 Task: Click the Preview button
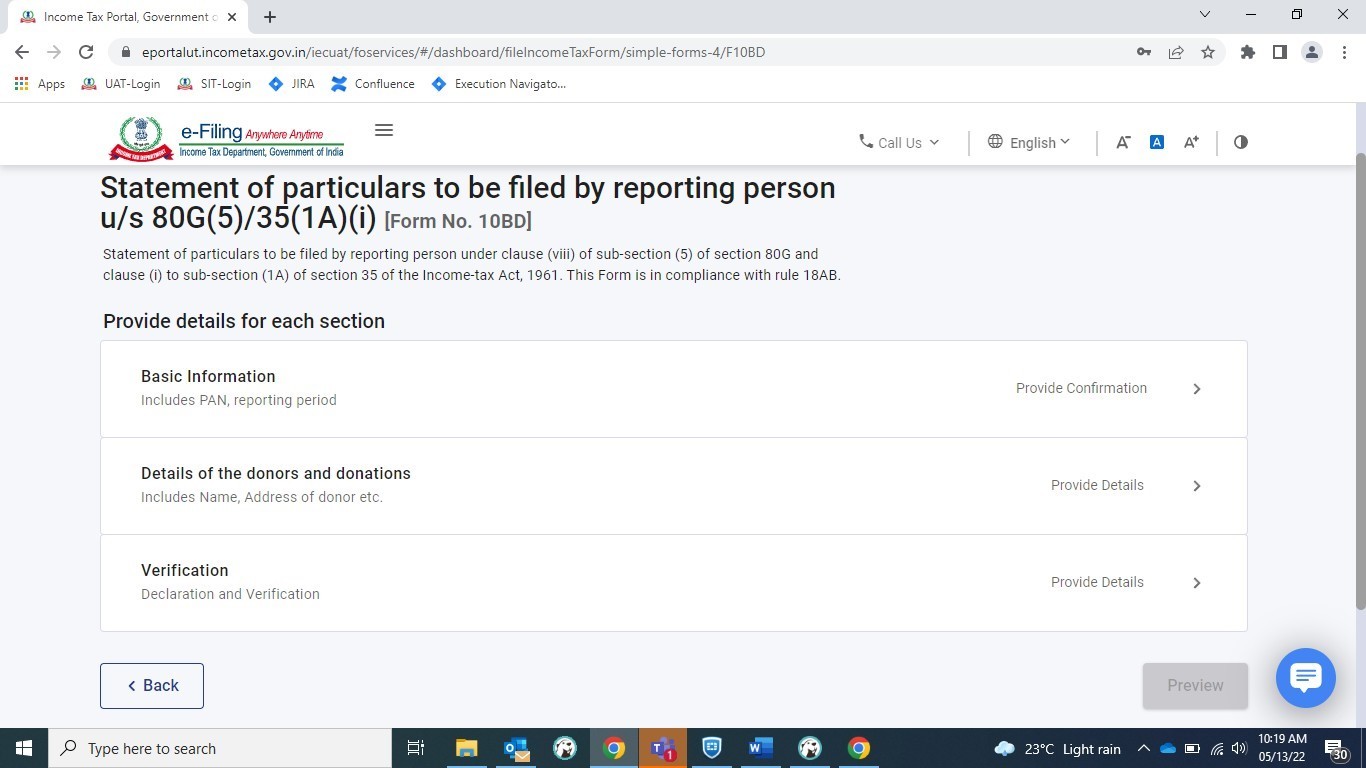pos(1195,686)
